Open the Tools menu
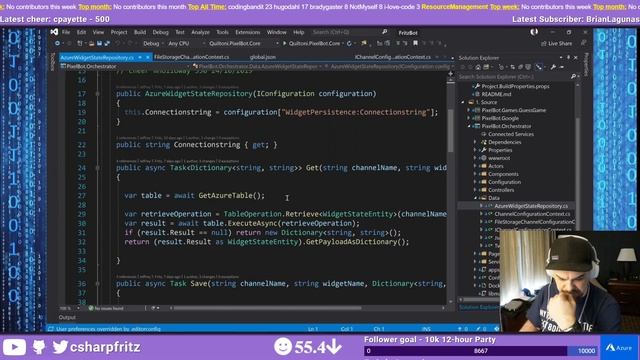The image size is (640, 360). 222,32
